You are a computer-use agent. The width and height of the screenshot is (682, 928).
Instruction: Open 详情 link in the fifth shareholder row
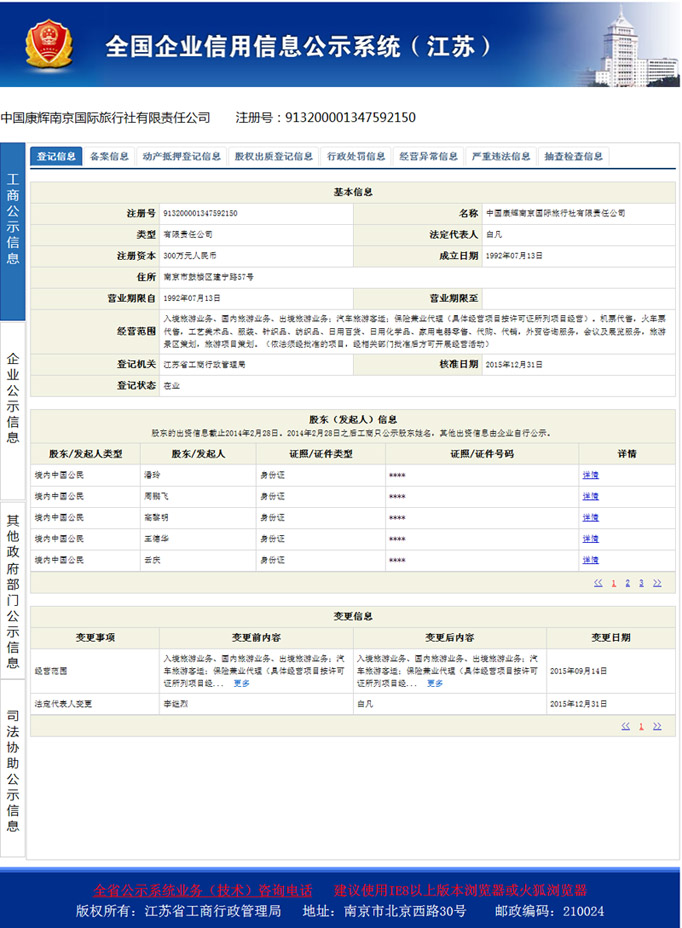(590, 560)
